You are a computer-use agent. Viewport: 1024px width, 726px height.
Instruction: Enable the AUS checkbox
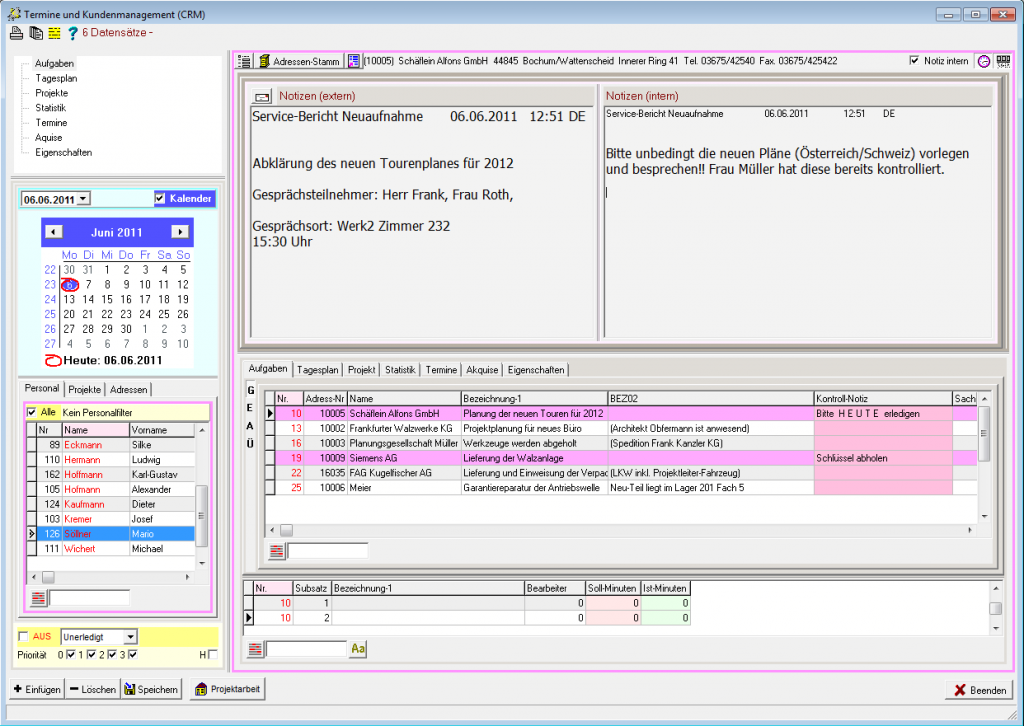point(24,637)
